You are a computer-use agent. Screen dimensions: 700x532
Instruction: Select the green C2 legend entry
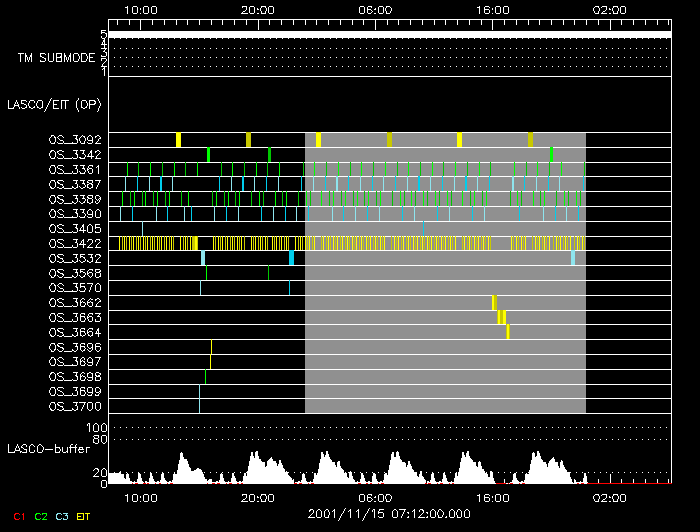point(40,515)
